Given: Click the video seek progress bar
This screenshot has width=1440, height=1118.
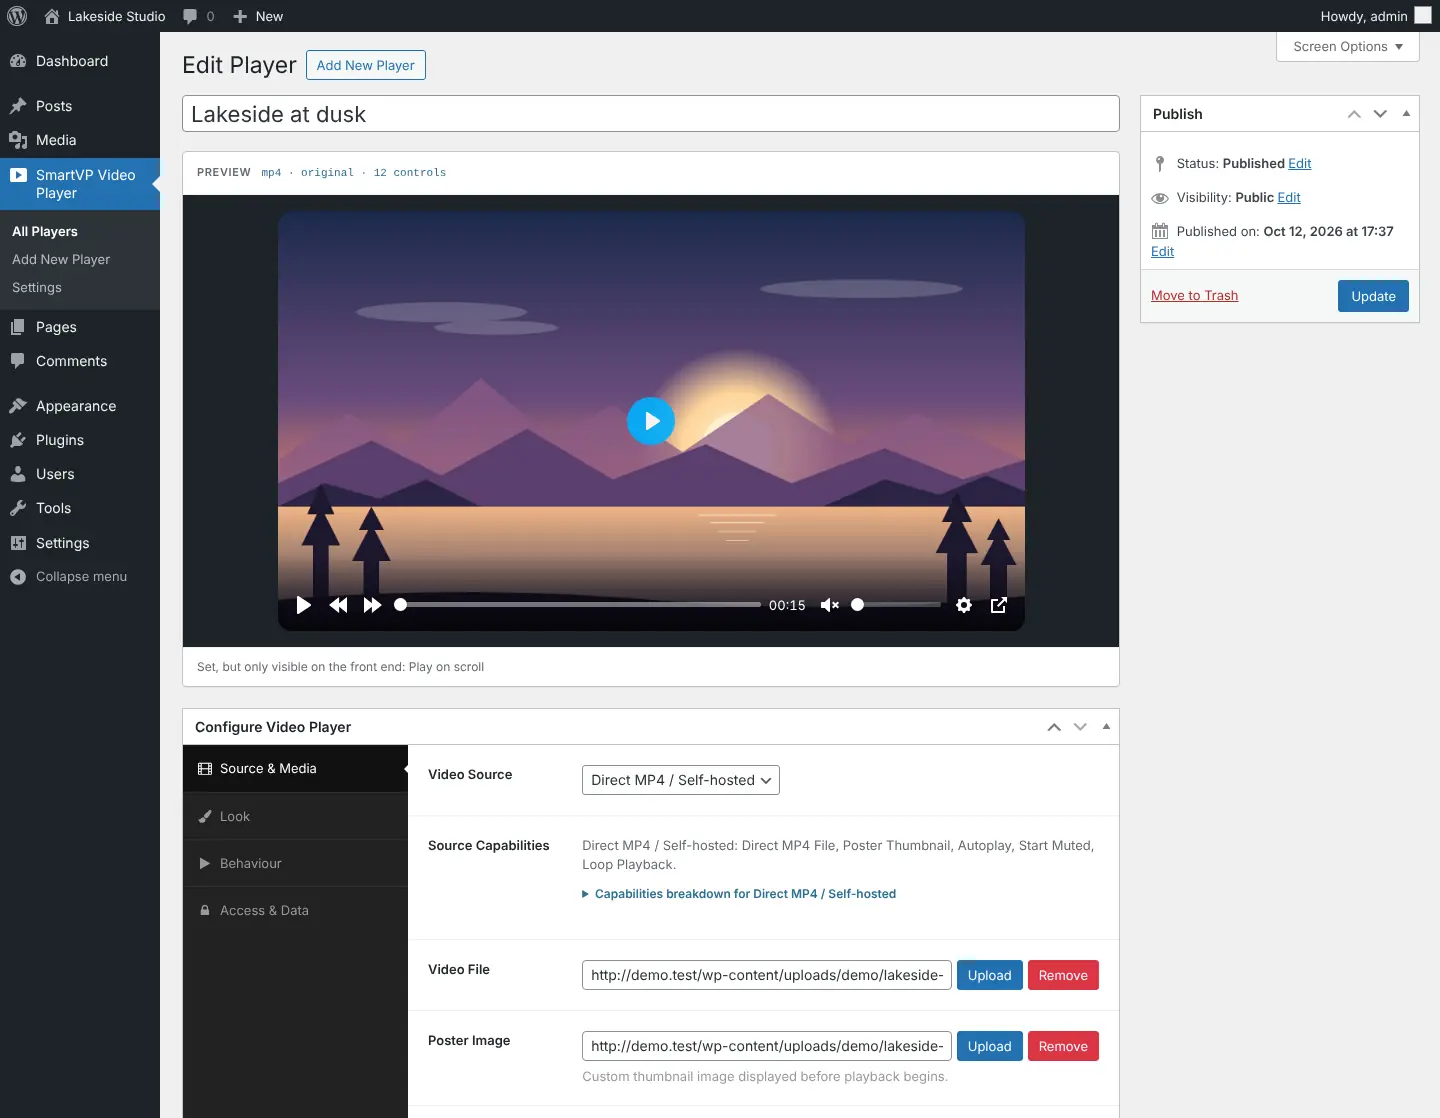Looking at the screenshot, I should click(578, 605).
